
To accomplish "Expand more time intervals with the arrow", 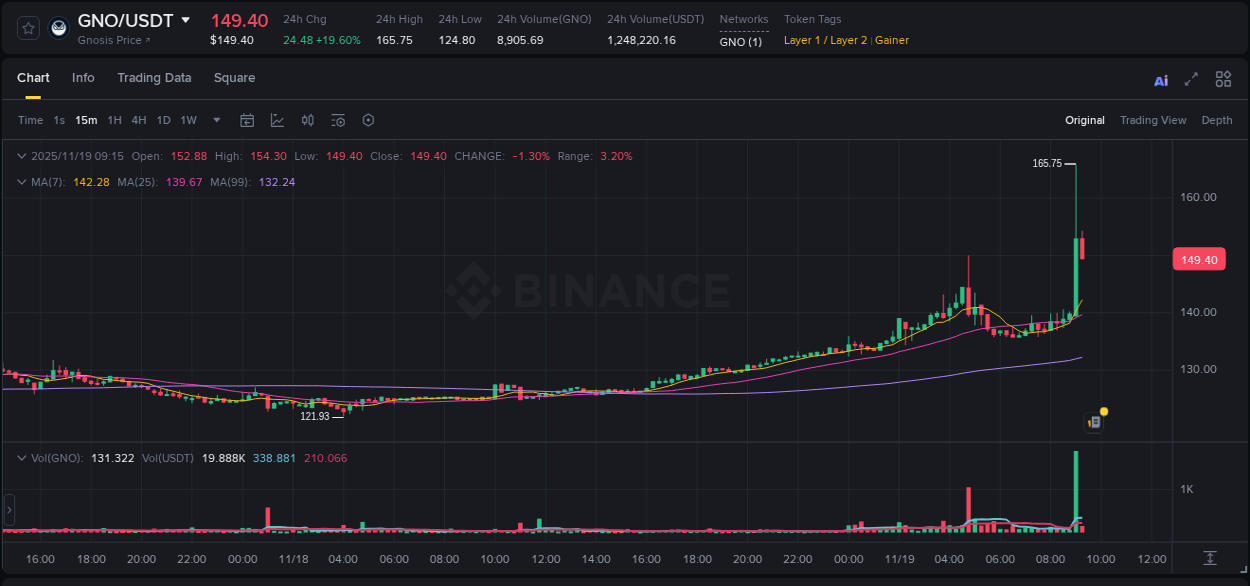I will (215, 120).
